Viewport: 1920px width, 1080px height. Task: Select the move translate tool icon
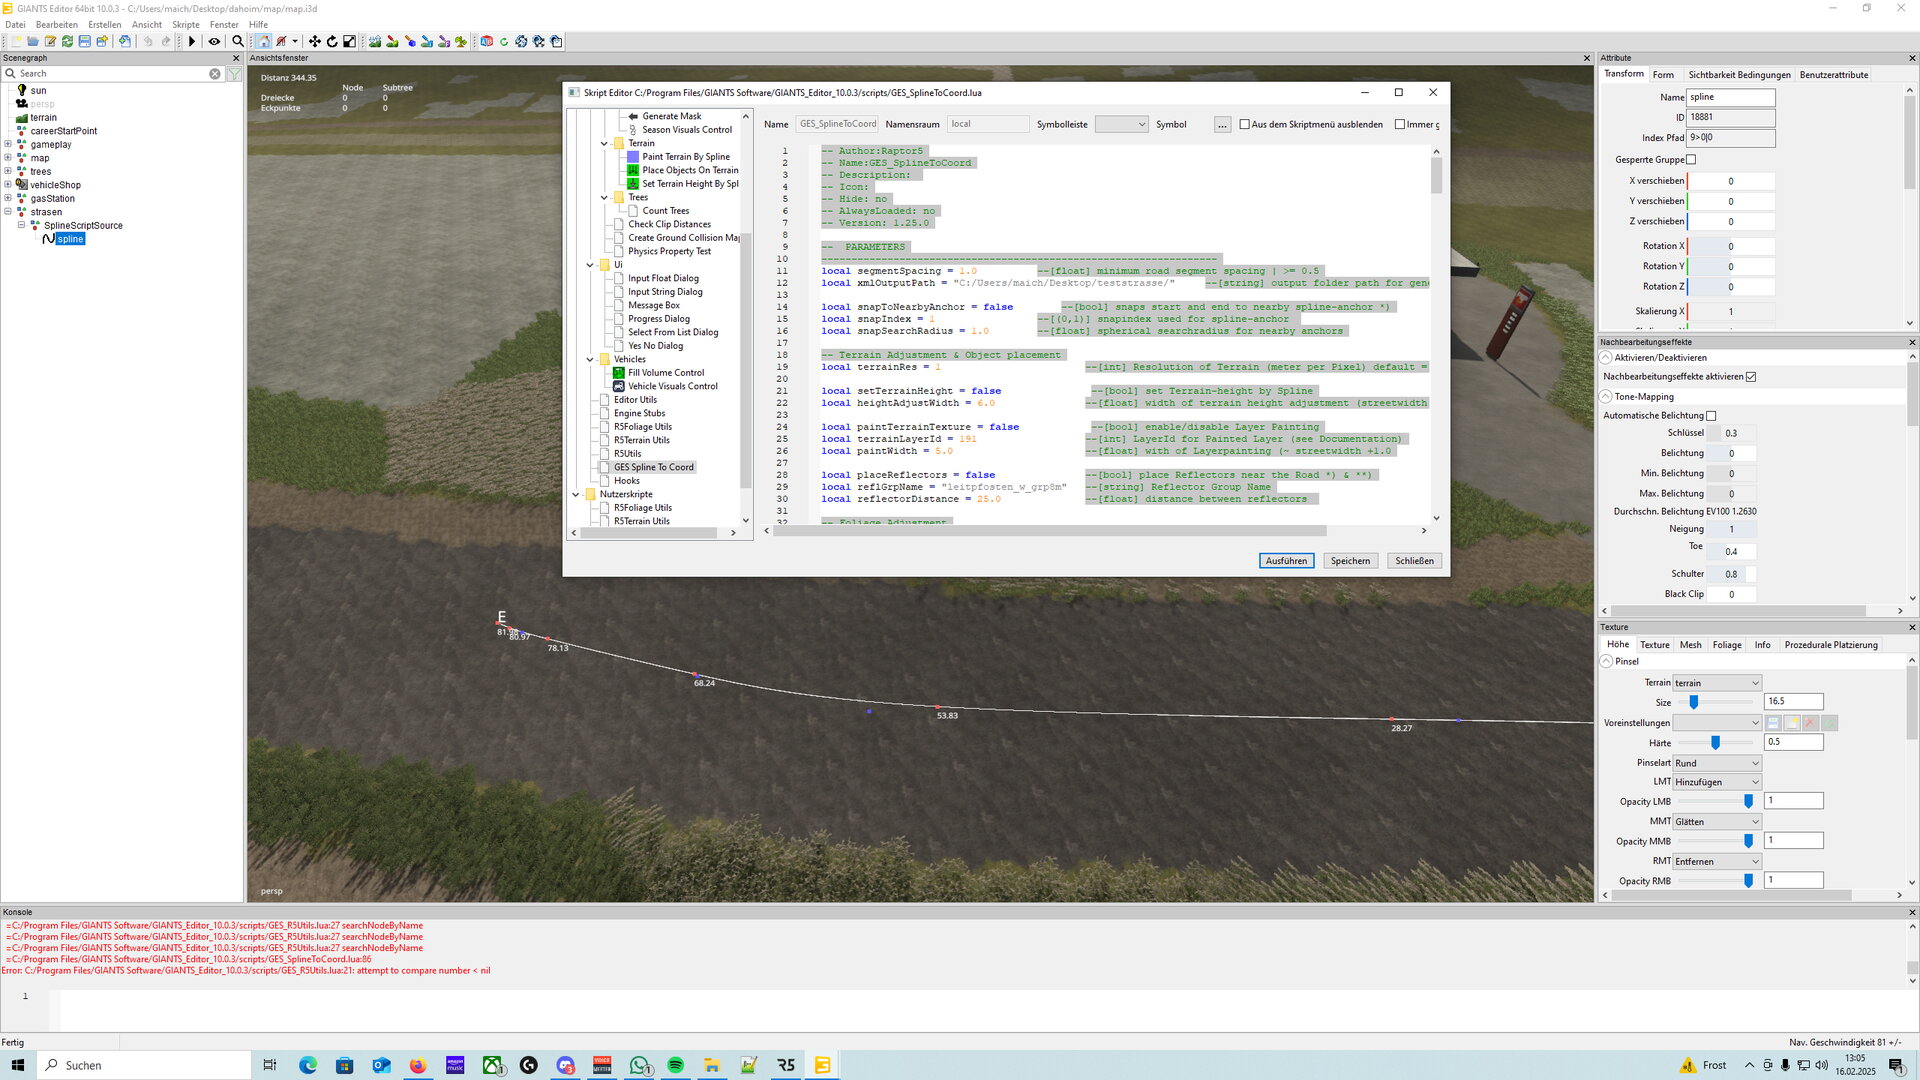click(314, 41)
